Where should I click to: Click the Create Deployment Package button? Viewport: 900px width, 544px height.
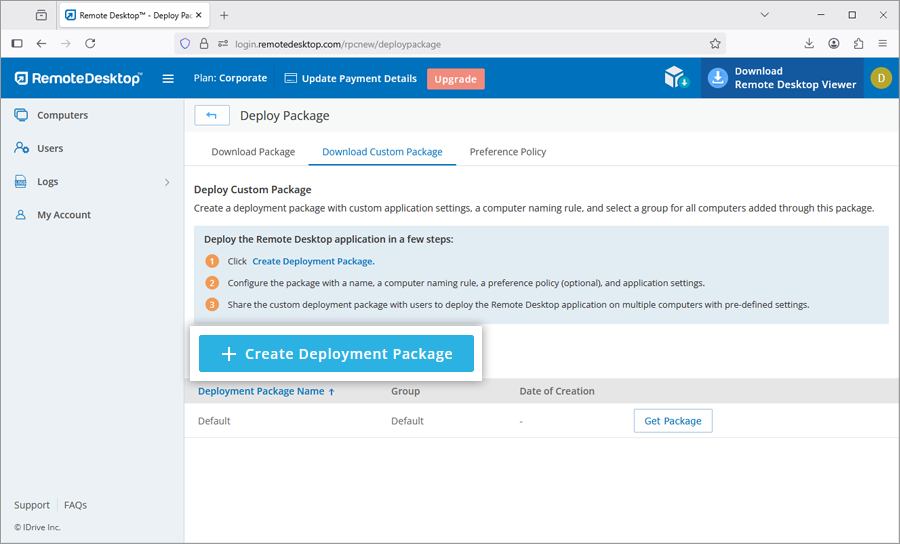336,354
